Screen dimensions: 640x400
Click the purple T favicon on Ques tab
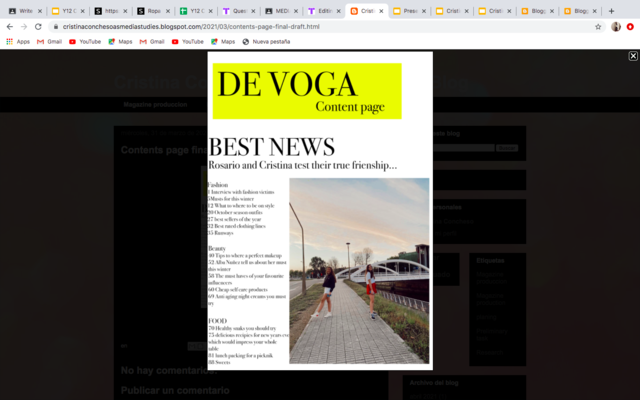coord(226,11)
